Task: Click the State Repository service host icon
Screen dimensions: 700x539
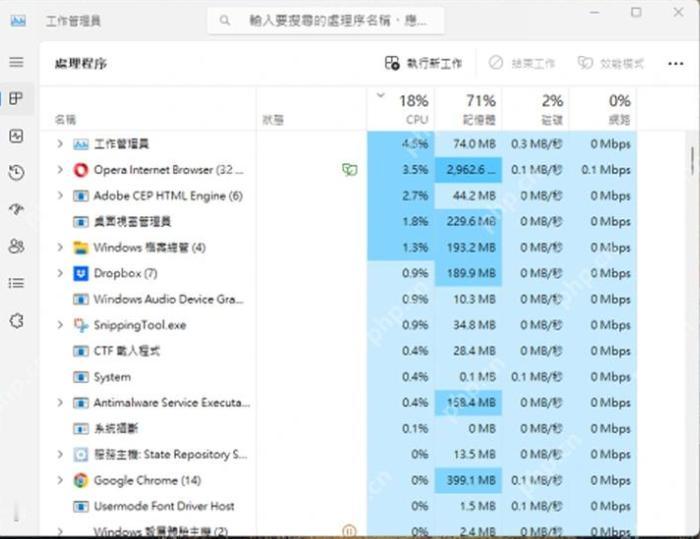Action: [81, 455]
